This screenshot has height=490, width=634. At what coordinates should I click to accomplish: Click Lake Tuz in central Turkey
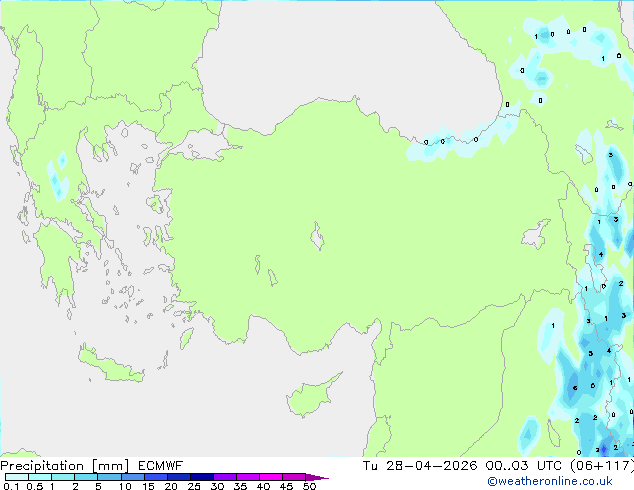[317, 237]
